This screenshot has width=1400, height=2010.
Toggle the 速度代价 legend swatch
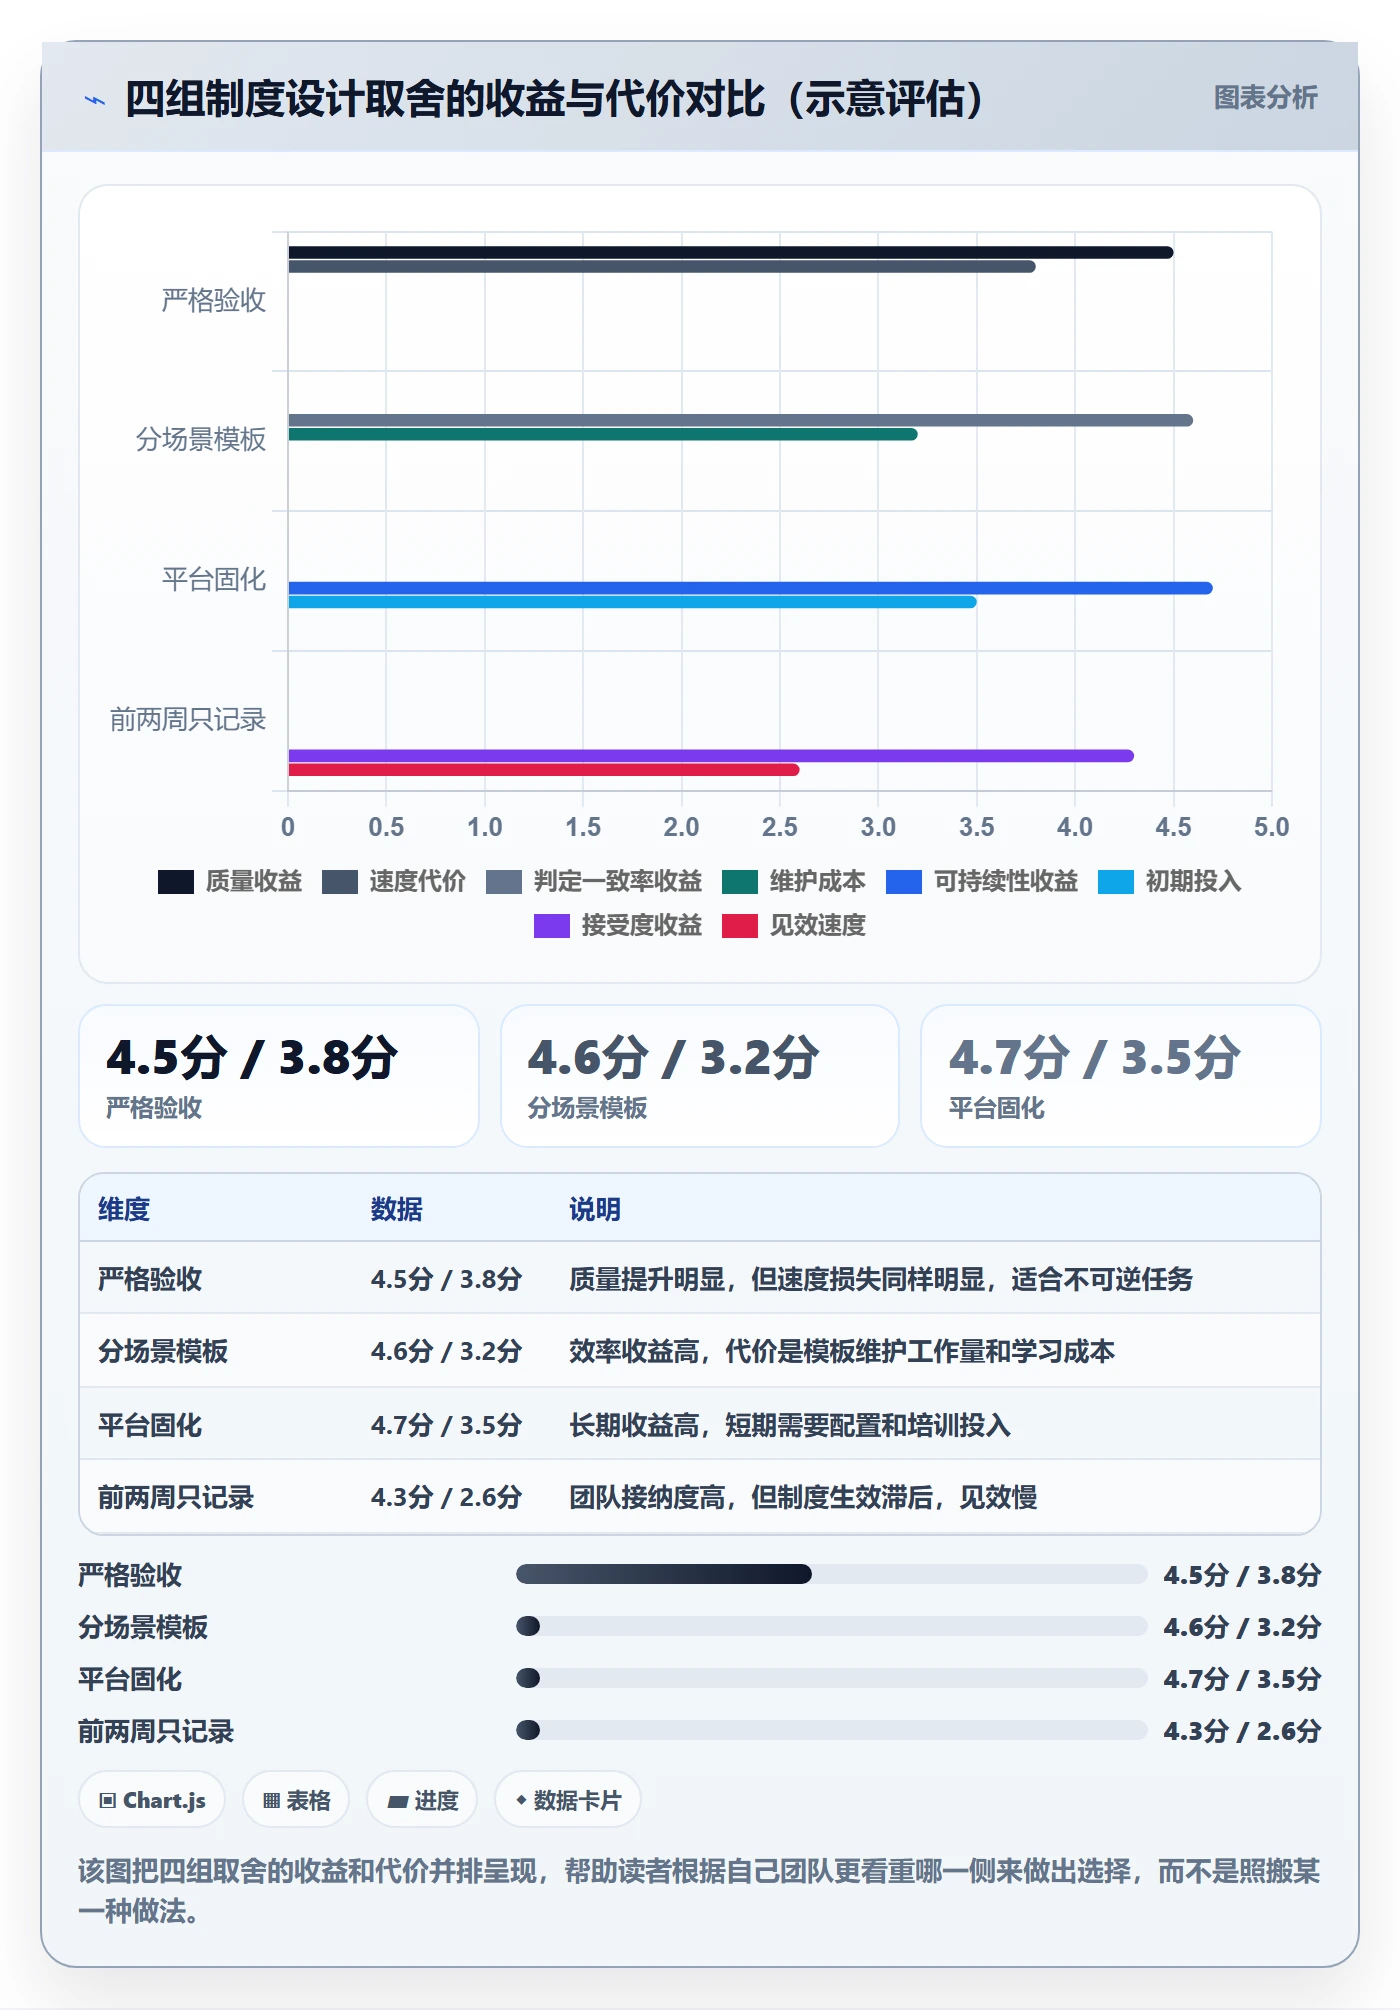tap(339, 881)
